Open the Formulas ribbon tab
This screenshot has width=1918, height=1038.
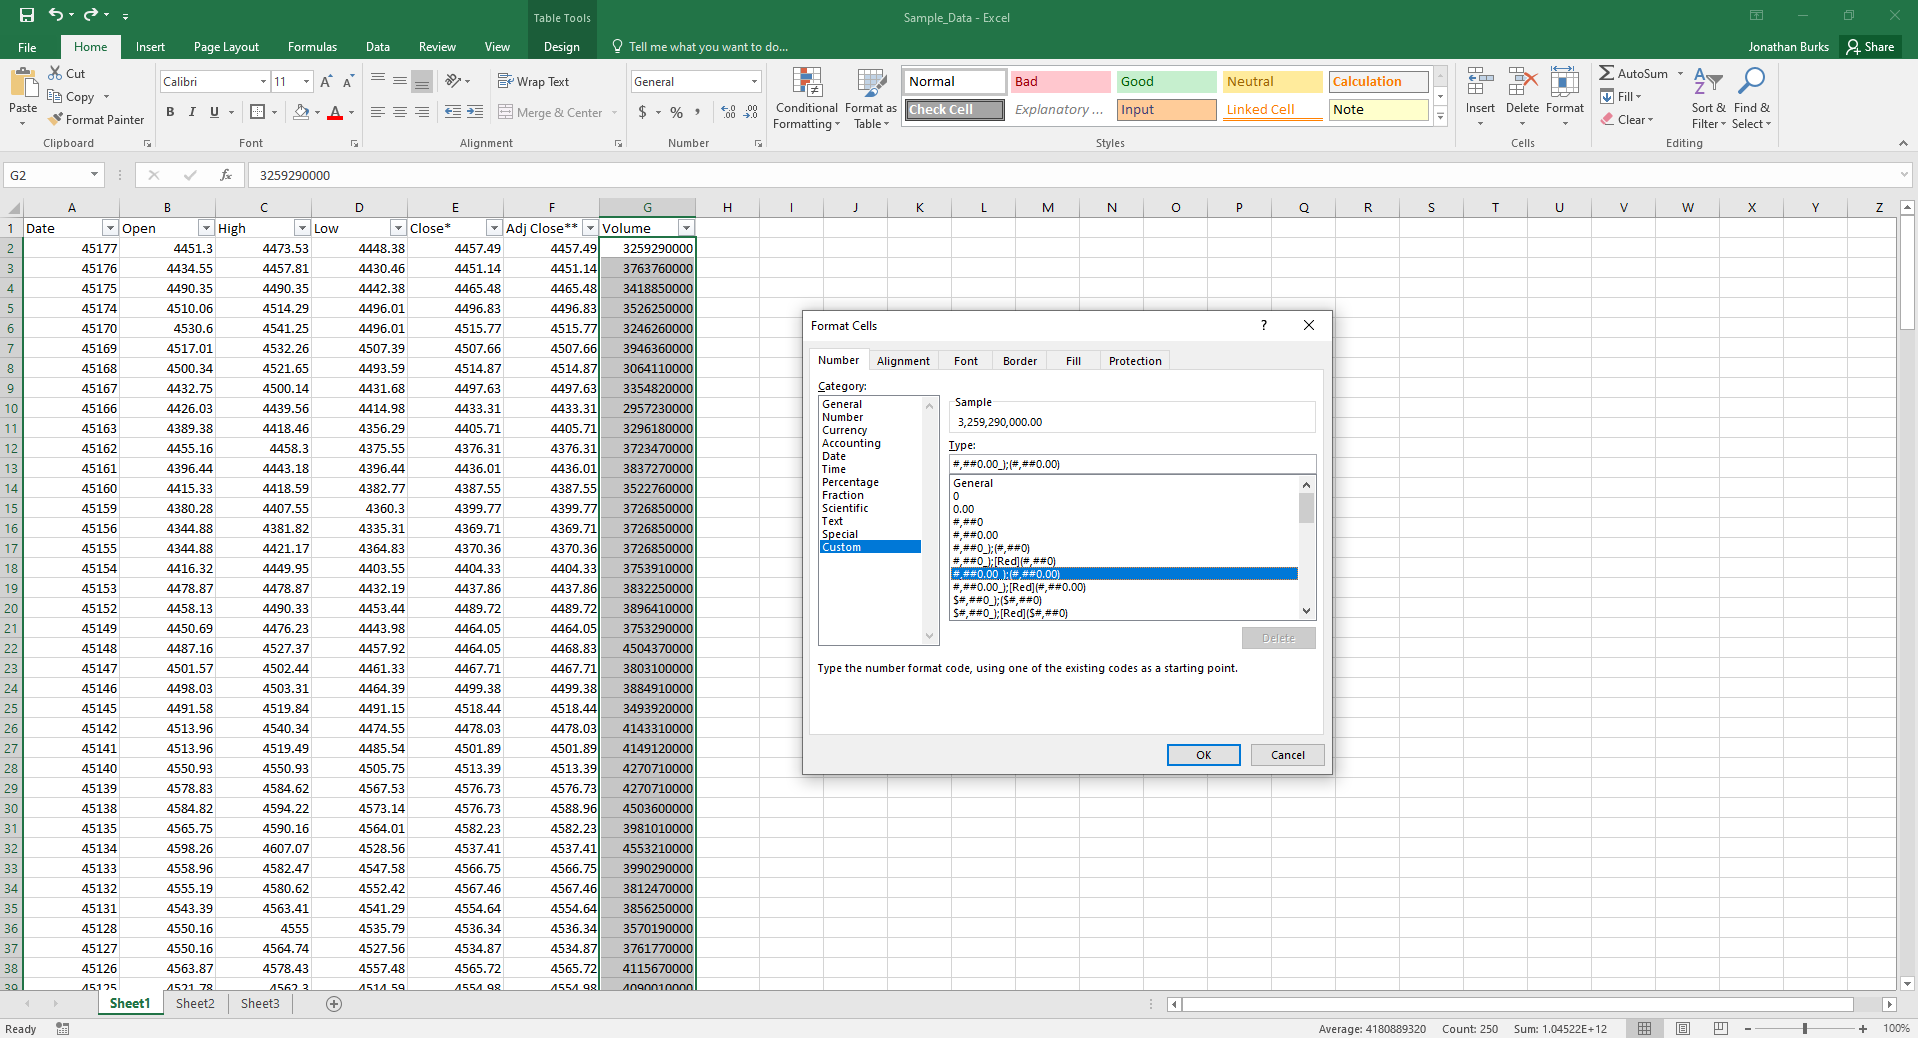click(311, 46)
